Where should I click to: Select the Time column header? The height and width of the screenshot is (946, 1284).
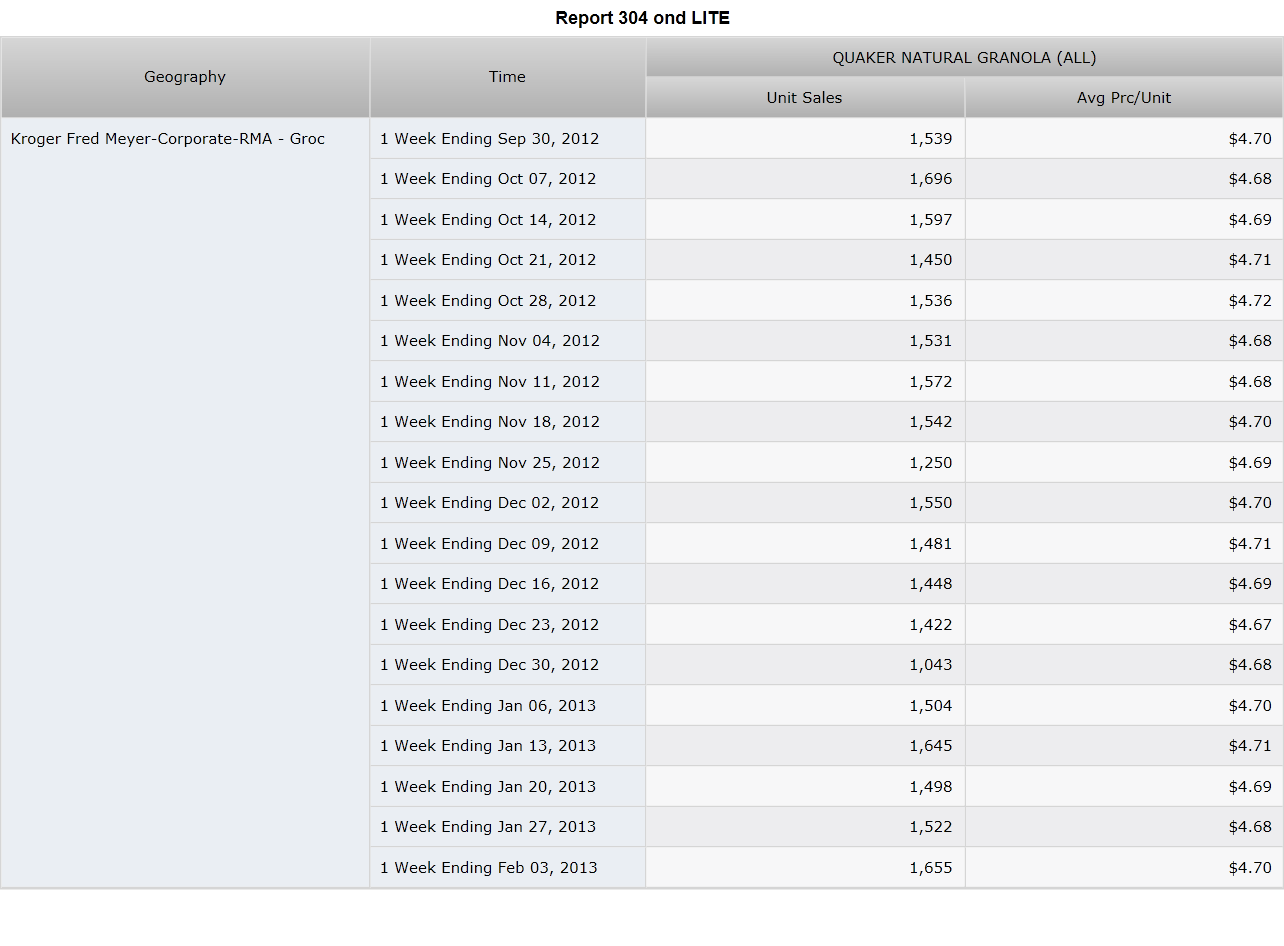coord(508,77)
